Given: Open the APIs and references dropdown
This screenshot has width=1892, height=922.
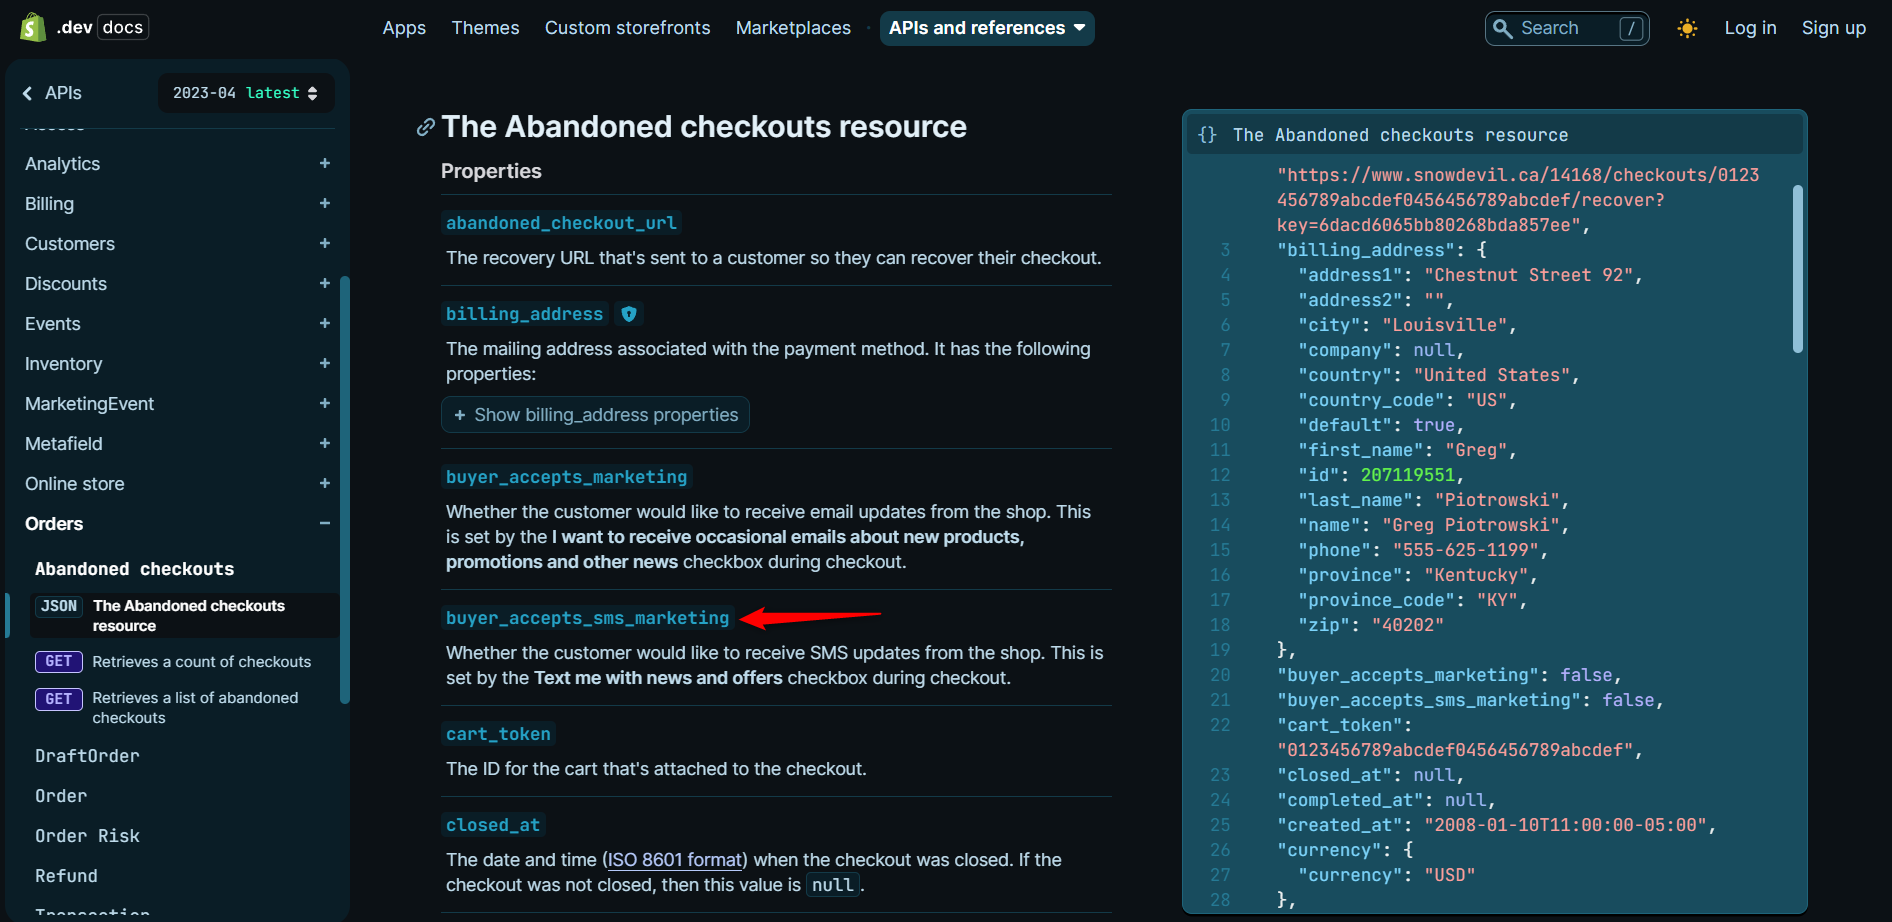Looking at the screenshot, I should [987, 28].
